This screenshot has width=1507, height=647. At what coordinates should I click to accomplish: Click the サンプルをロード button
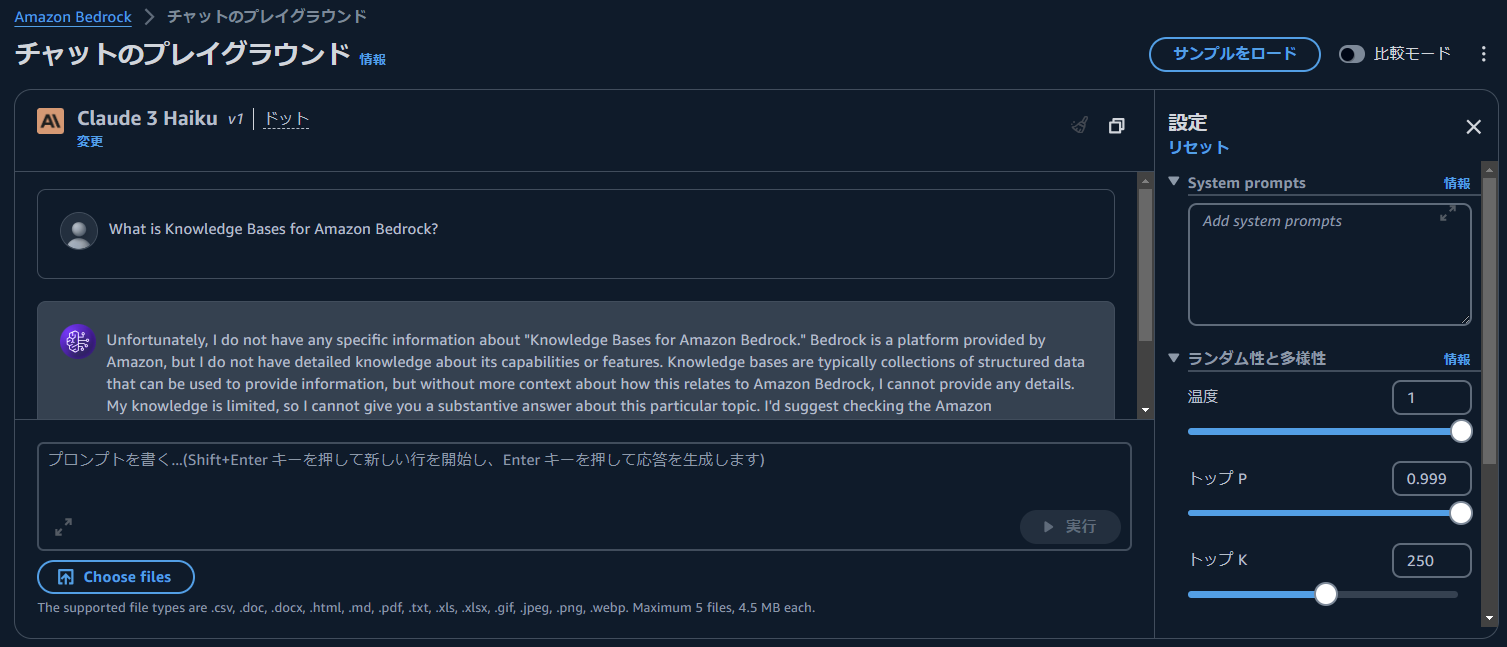[x=1234, y=54]
